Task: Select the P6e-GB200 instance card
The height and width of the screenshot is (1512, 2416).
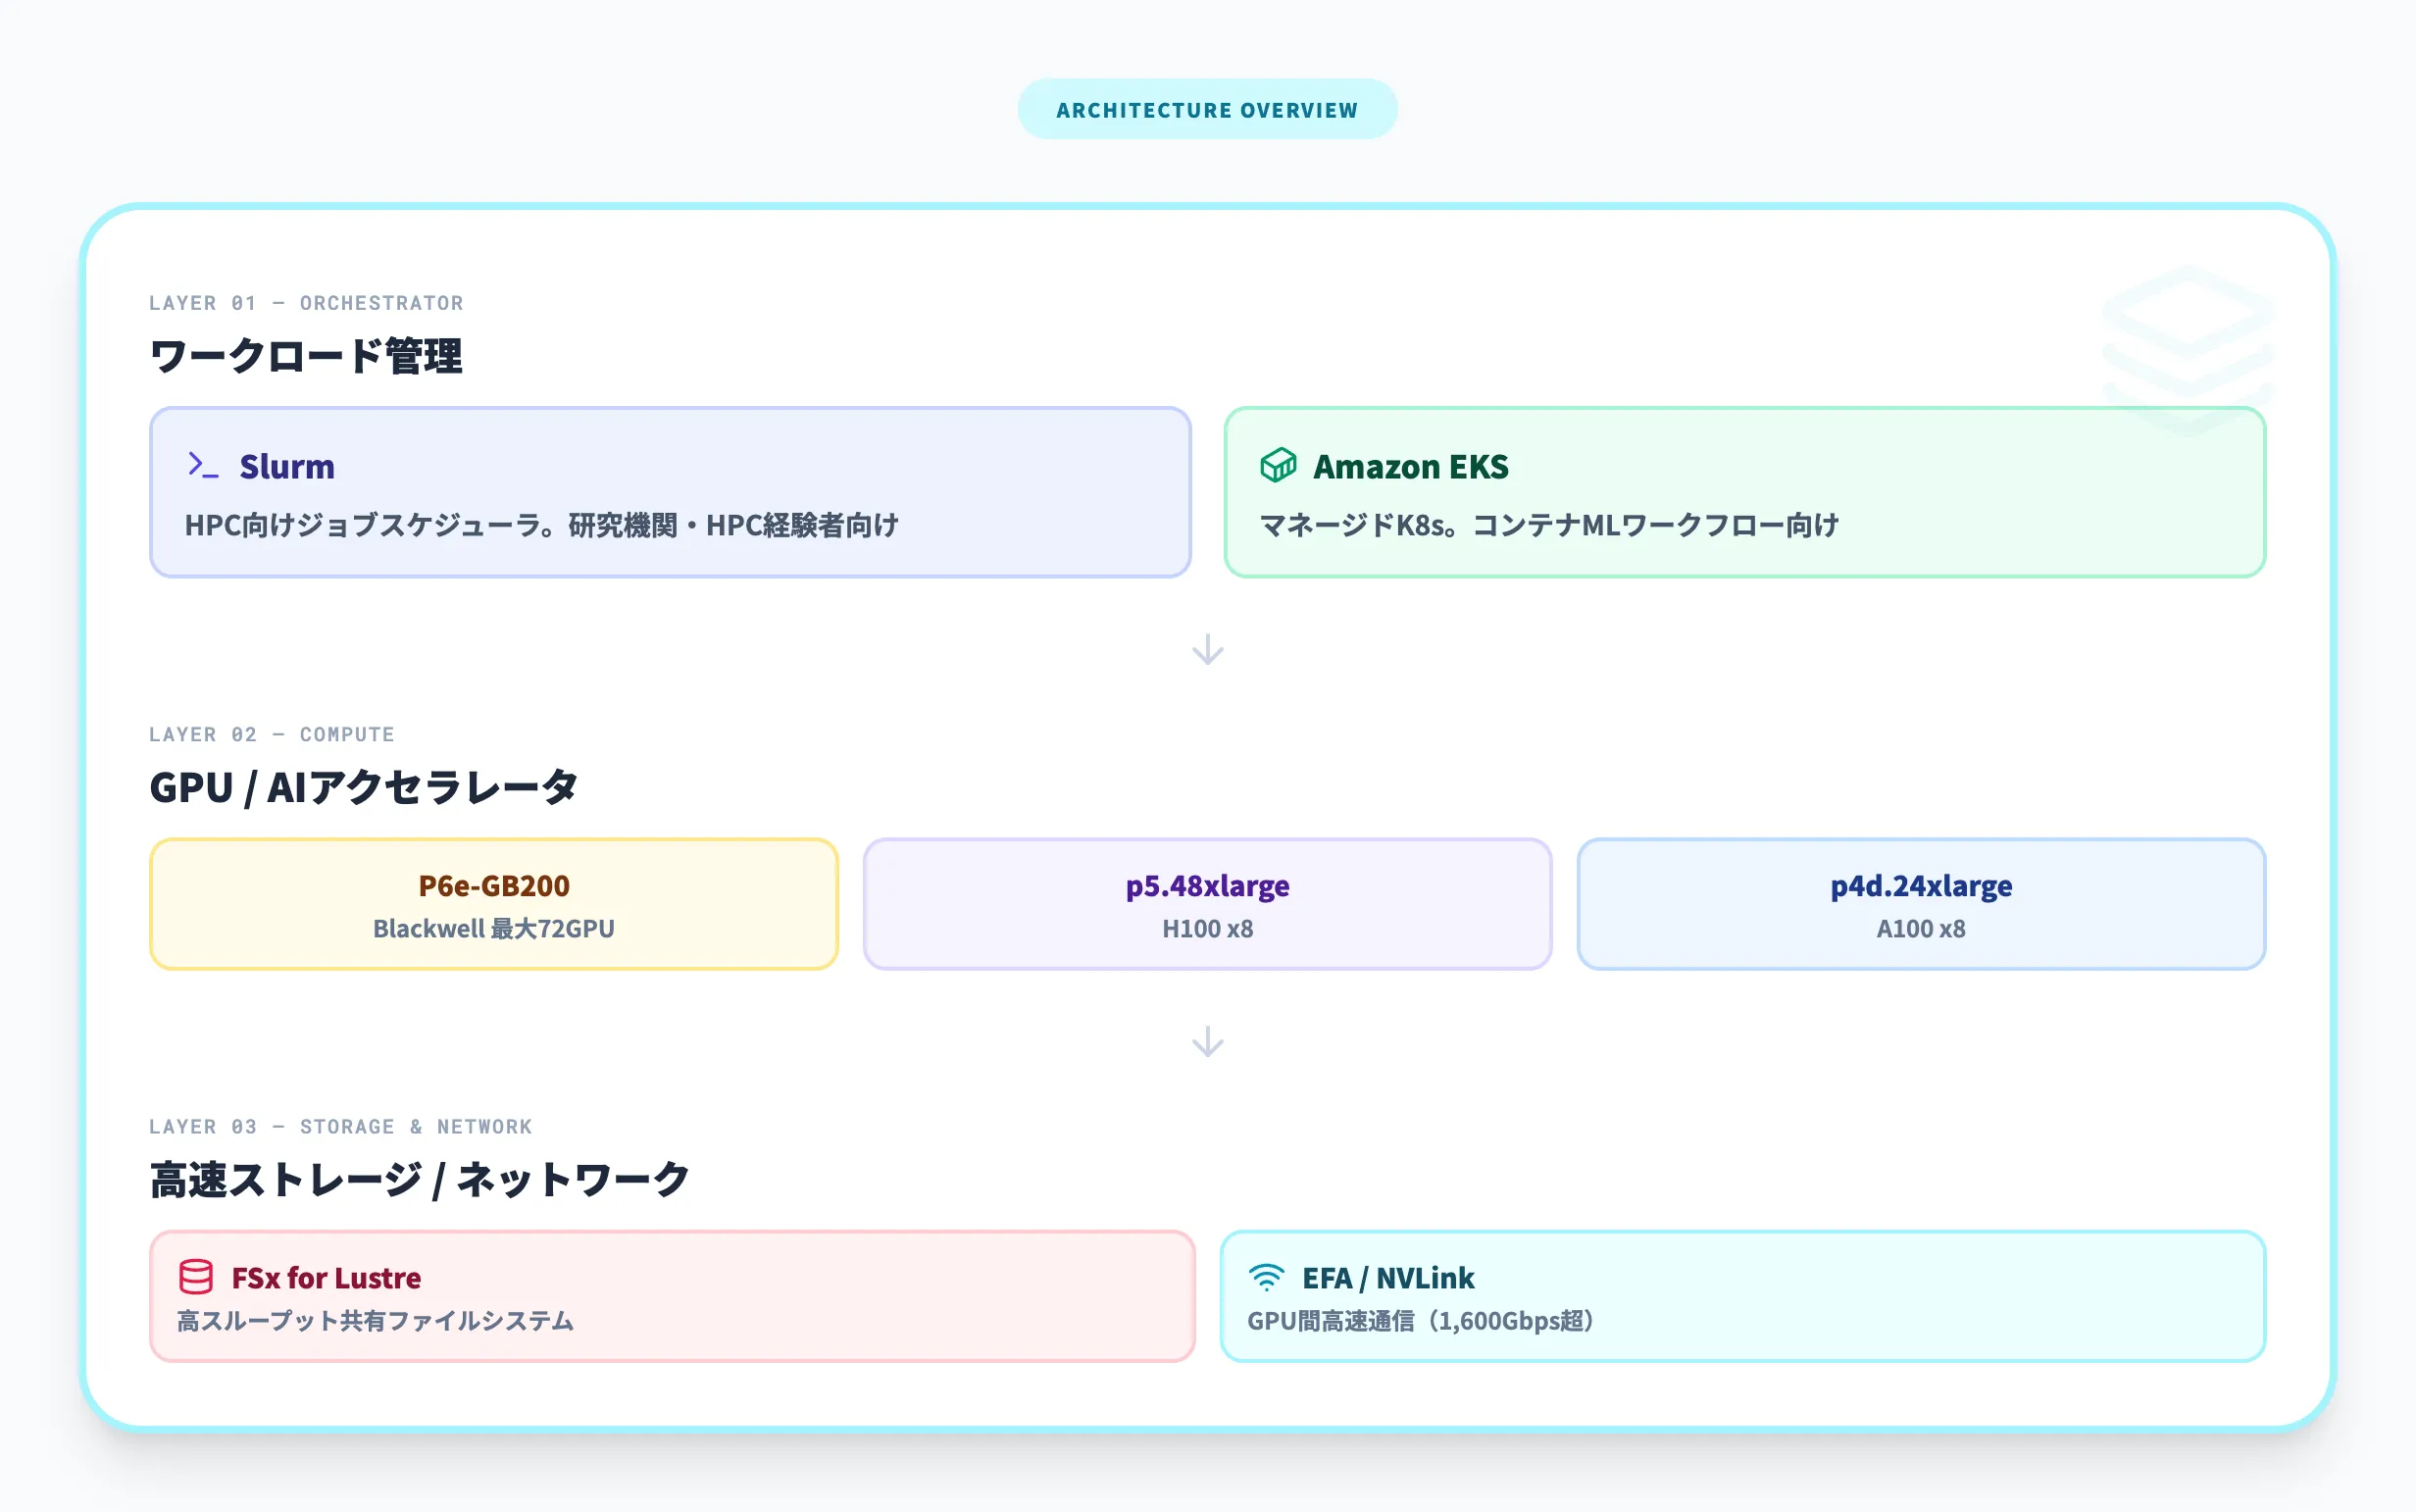Action: coord(493,903)
